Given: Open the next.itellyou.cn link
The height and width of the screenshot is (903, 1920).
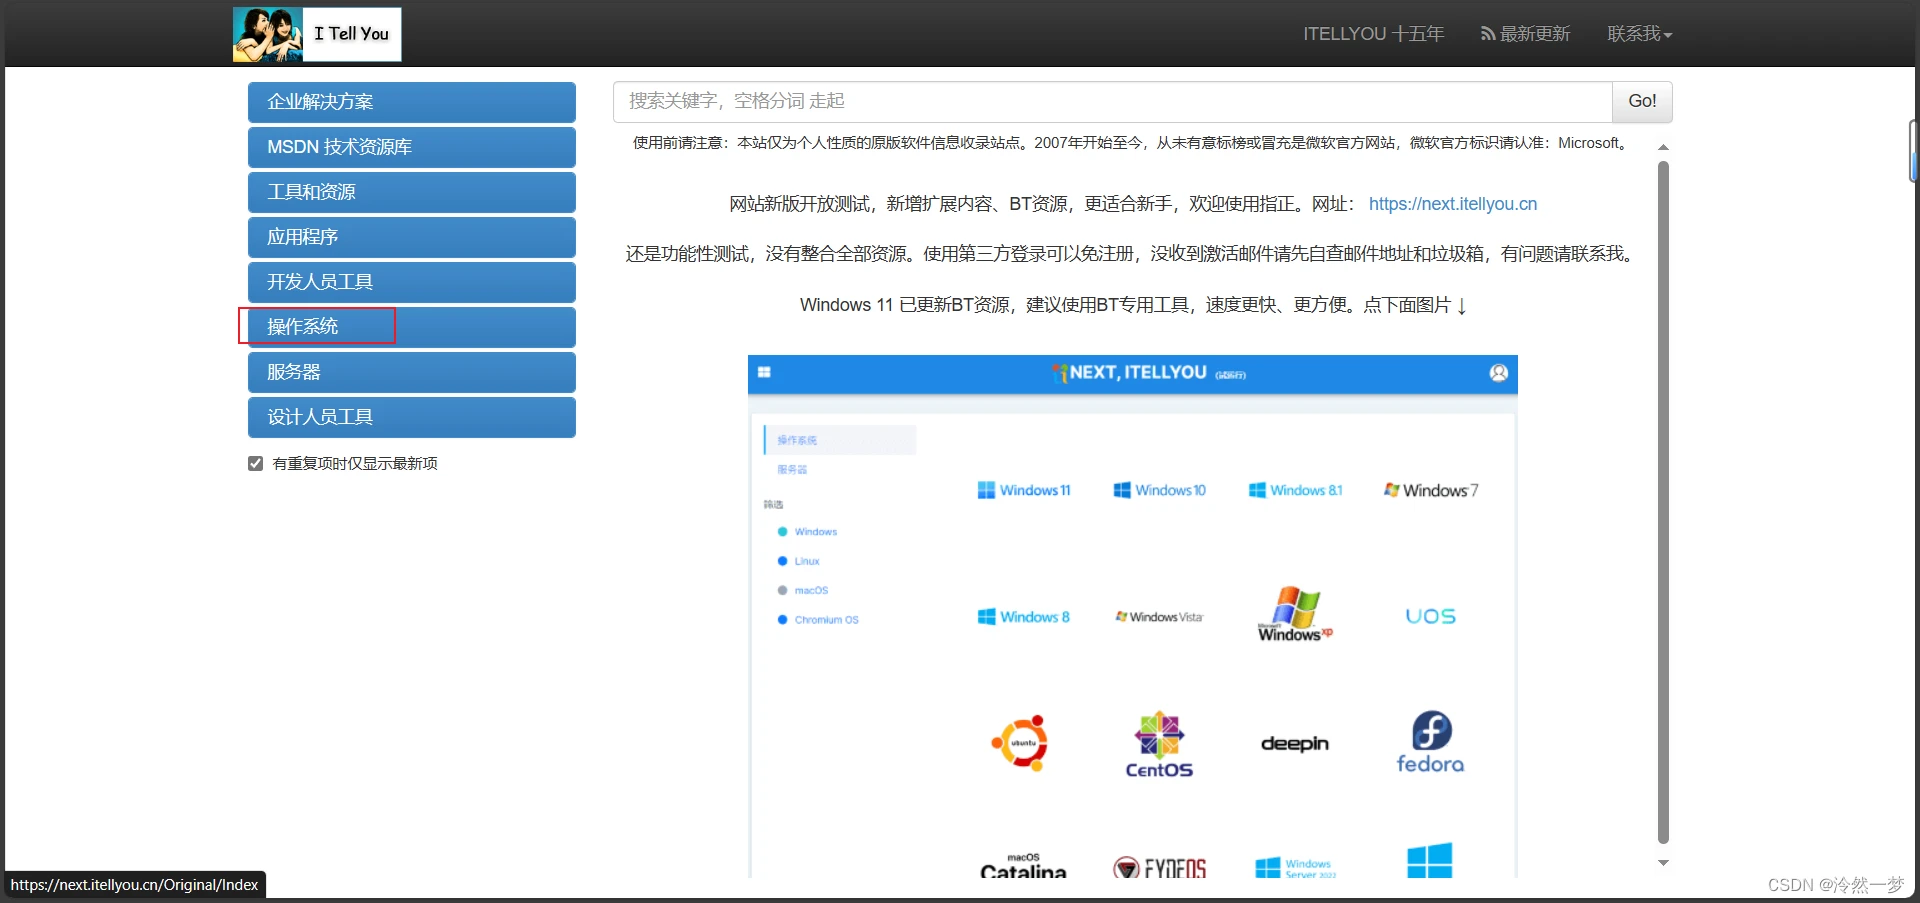Looking at the screenshot, I should pos(1453,204).
